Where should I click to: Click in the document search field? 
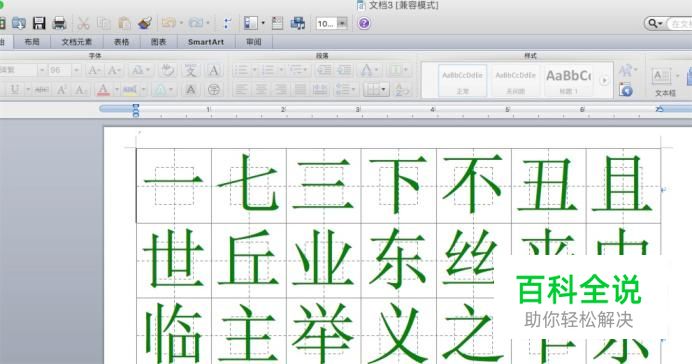pos(680,23)
